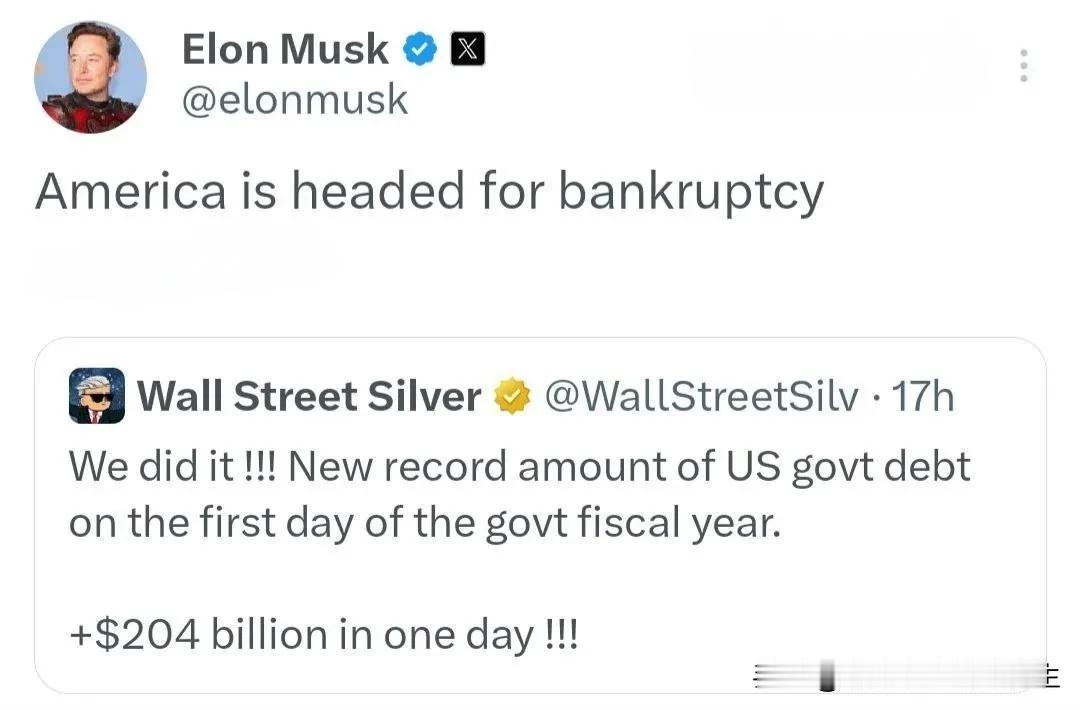The image size is (1080, 710).
Task: Click the gold verified badge beside Wall Street Silver
Action: [512, 396]
